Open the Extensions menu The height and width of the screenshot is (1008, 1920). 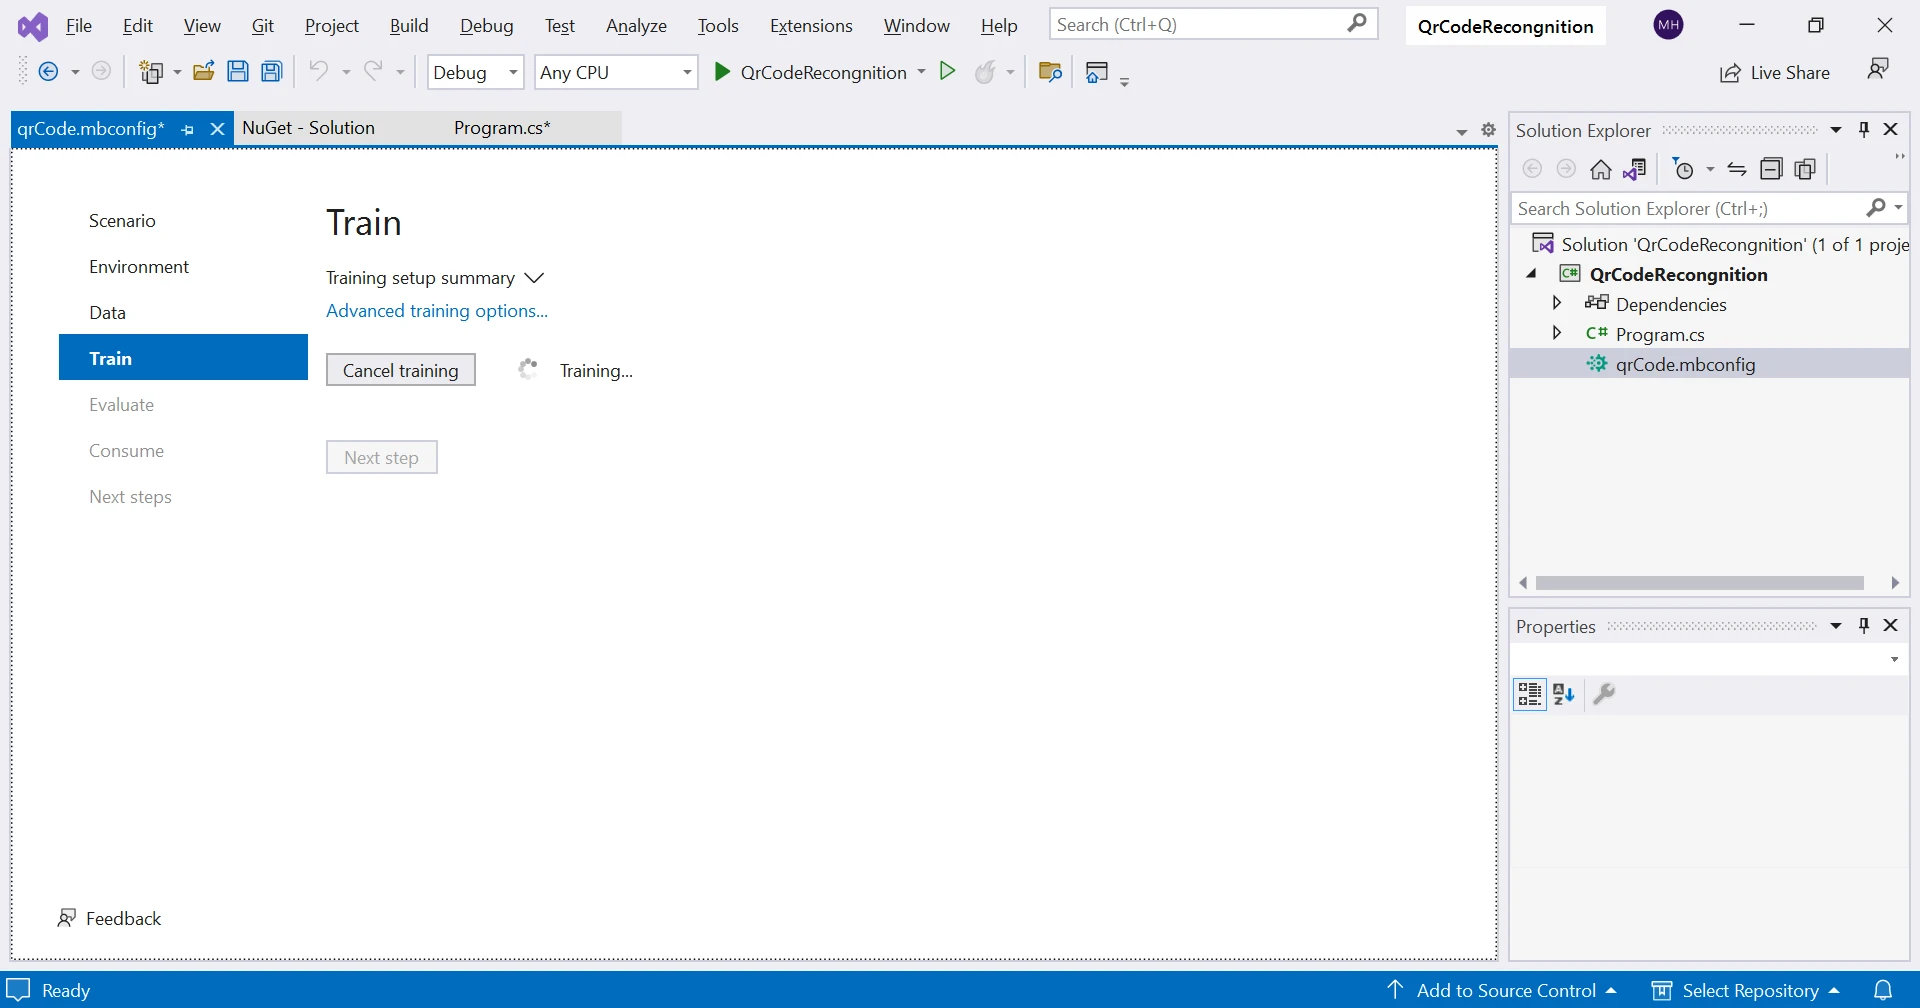click(810, 26)
